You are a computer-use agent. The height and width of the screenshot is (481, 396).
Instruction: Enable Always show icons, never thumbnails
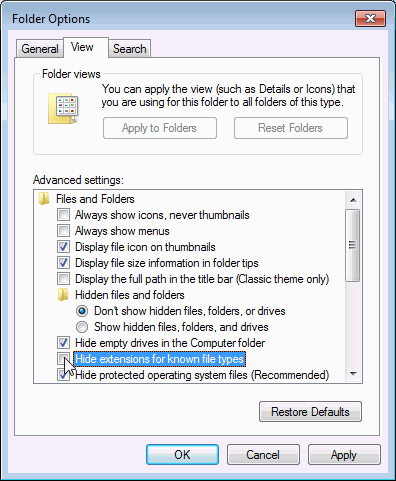(63, 215)
